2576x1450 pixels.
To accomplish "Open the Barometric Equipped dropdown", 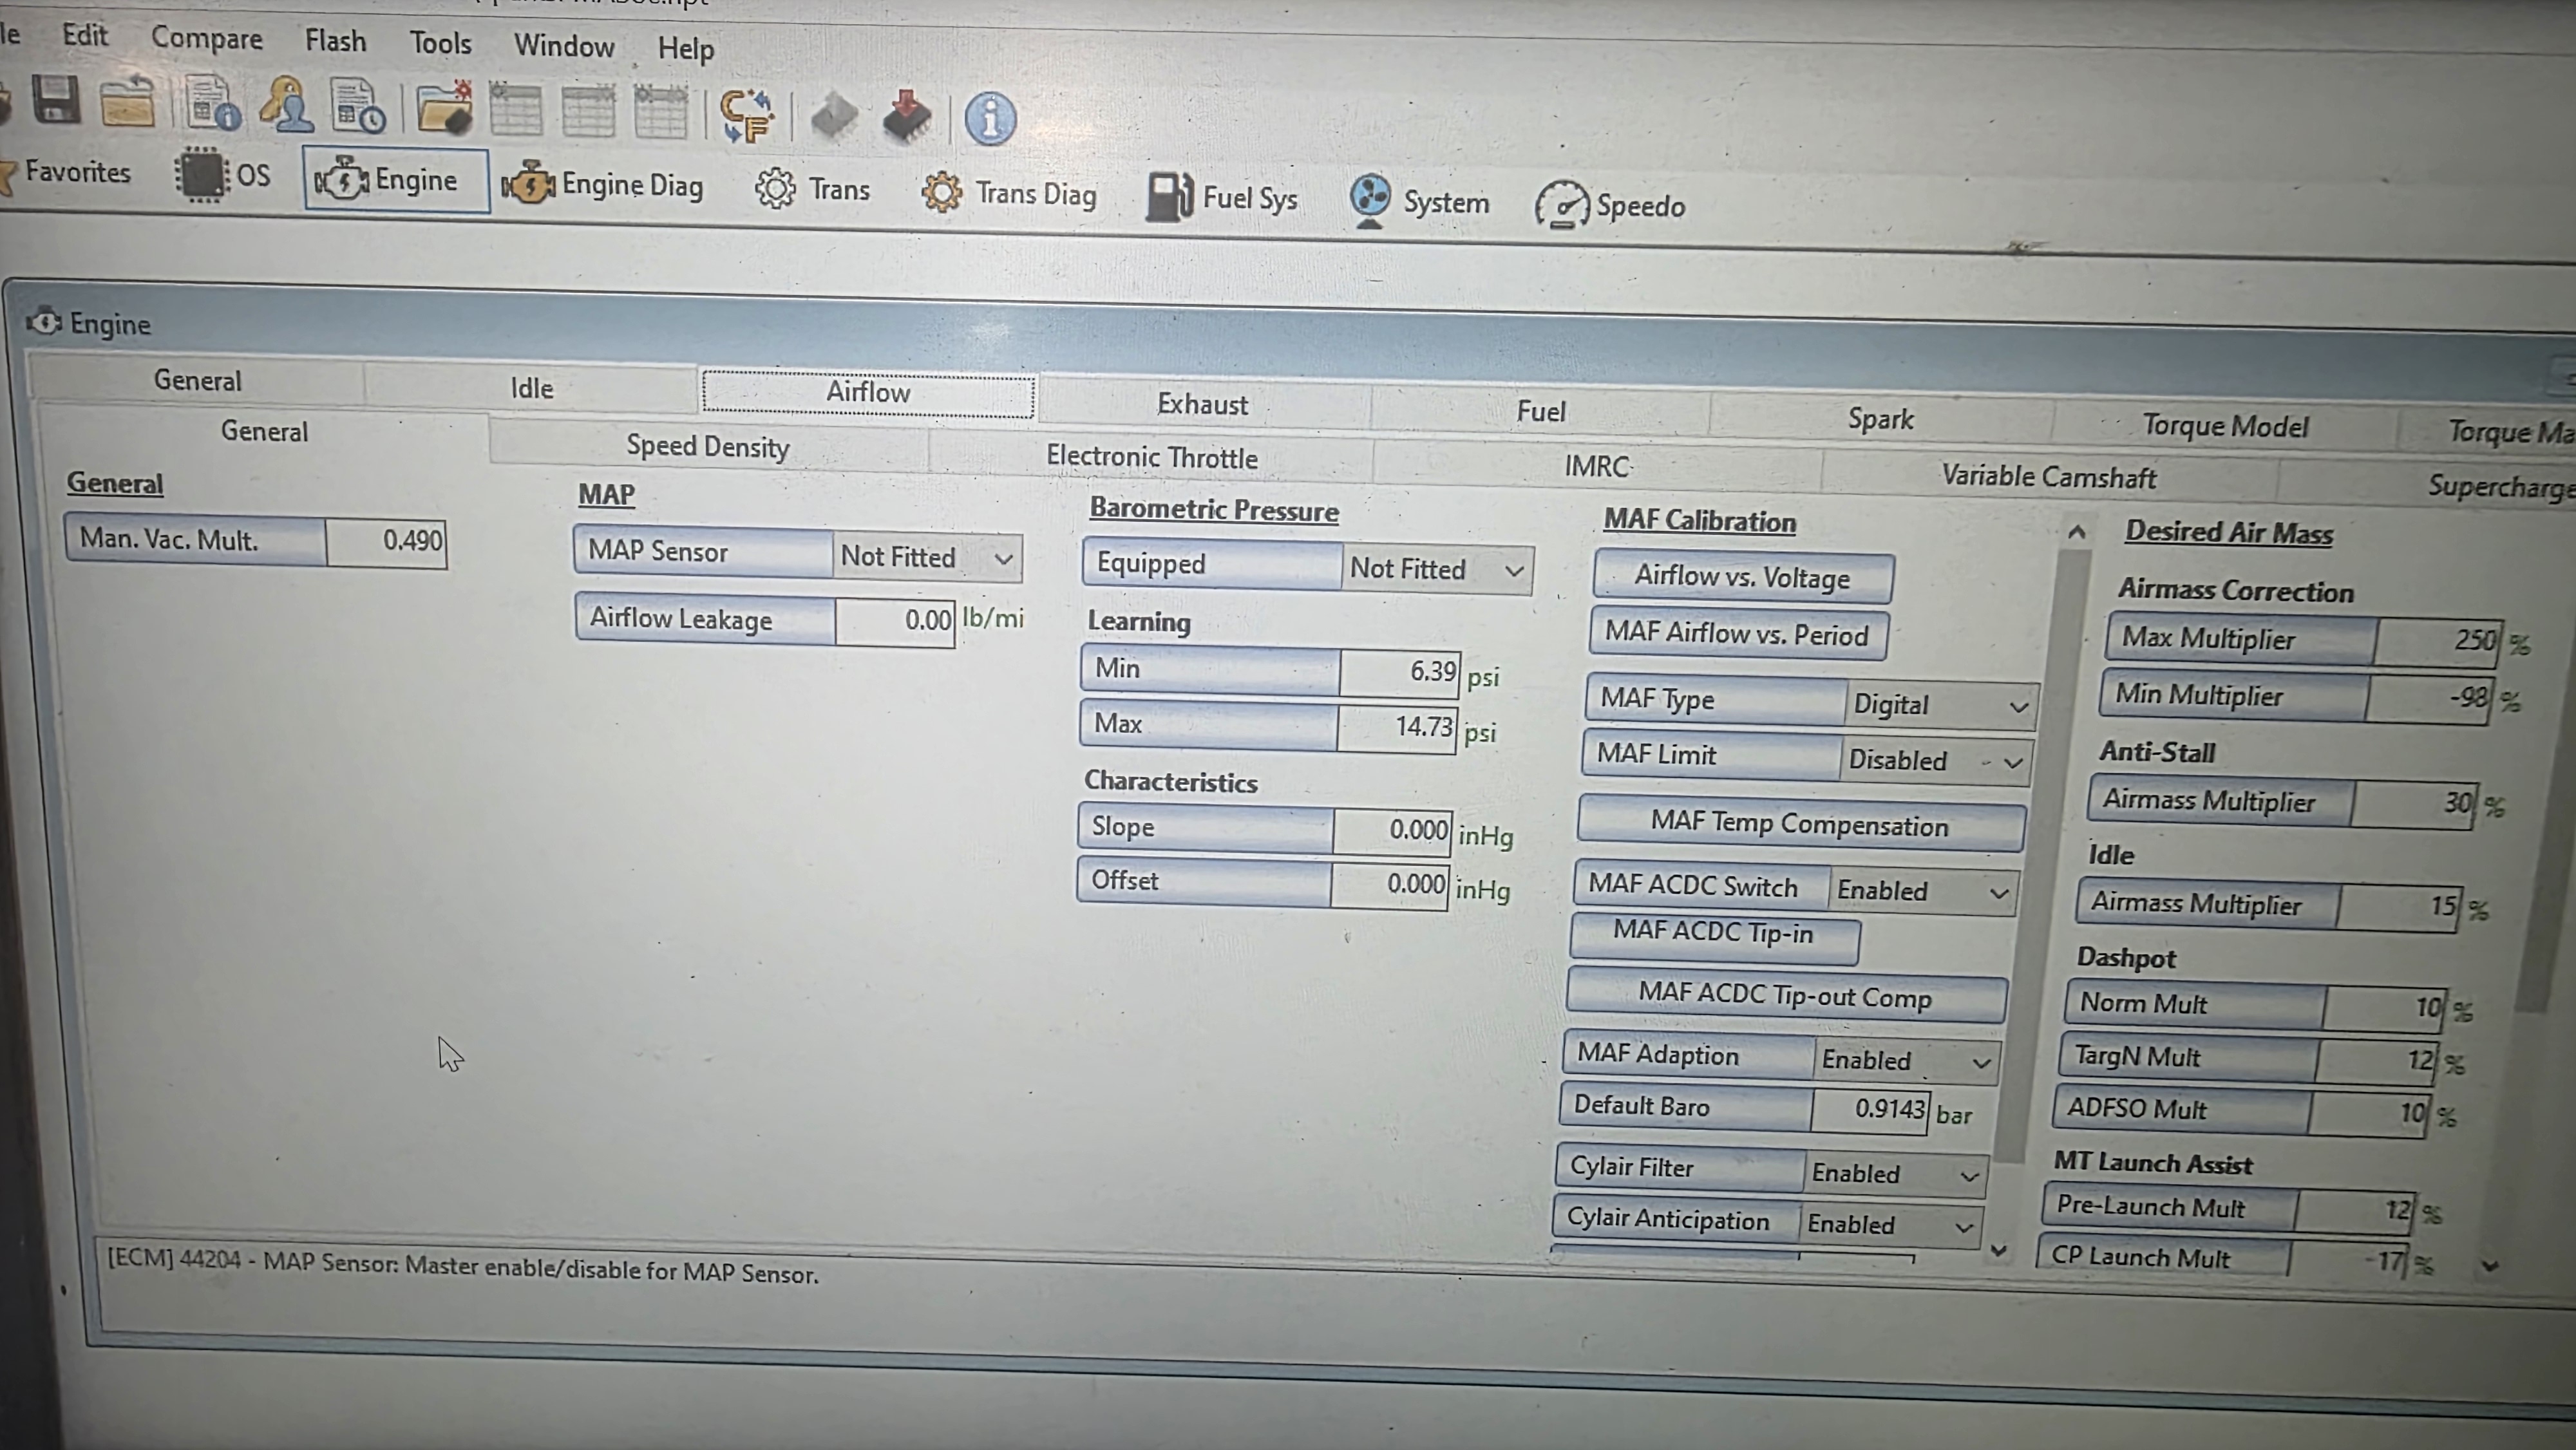I will (x=1436, y=569).
